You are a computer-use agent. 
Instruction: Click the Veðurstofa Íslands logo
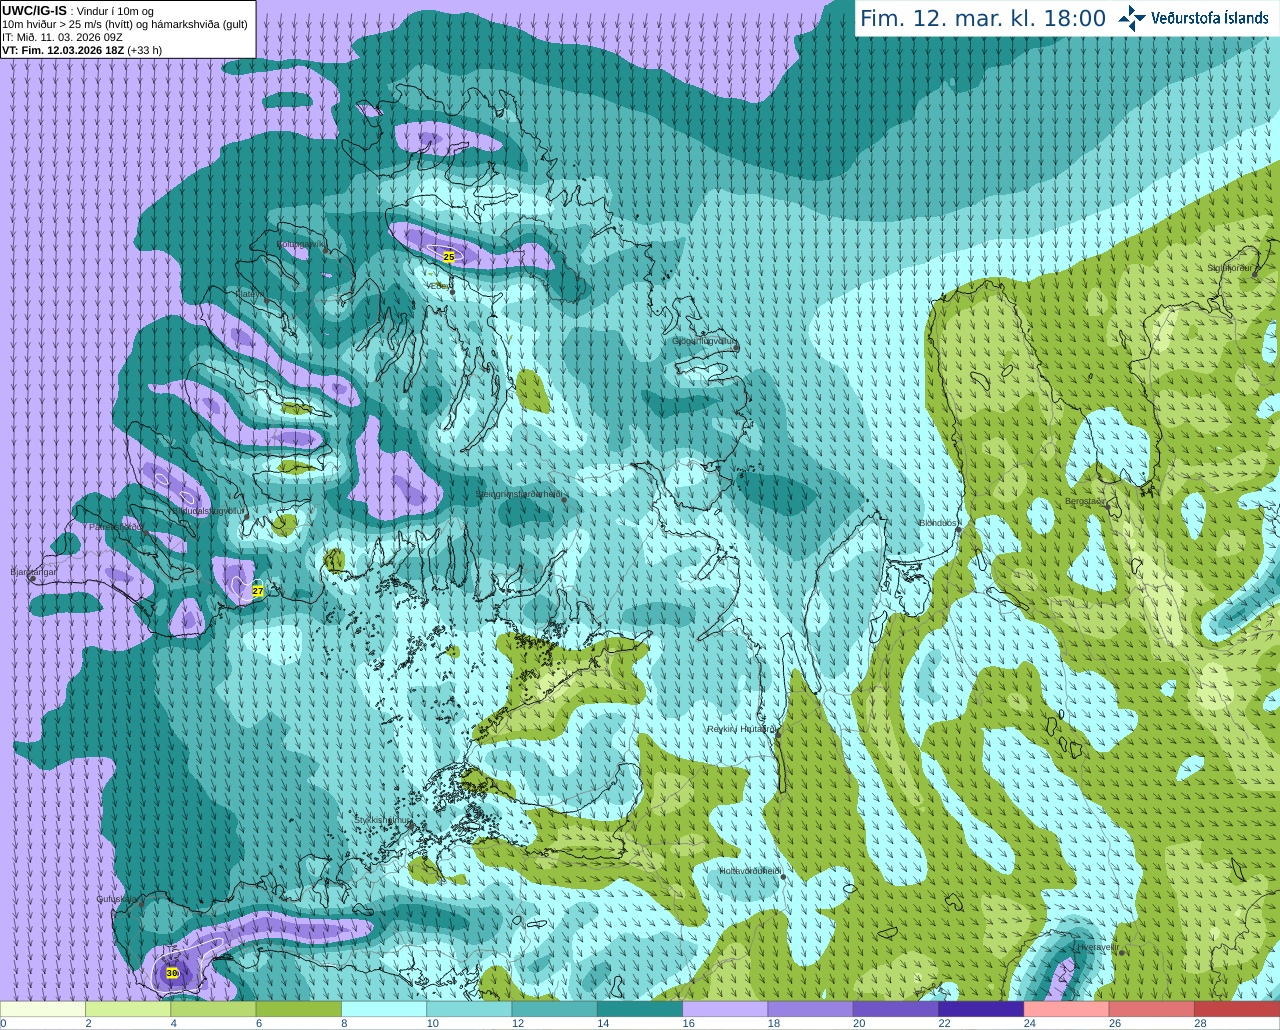1193,18
